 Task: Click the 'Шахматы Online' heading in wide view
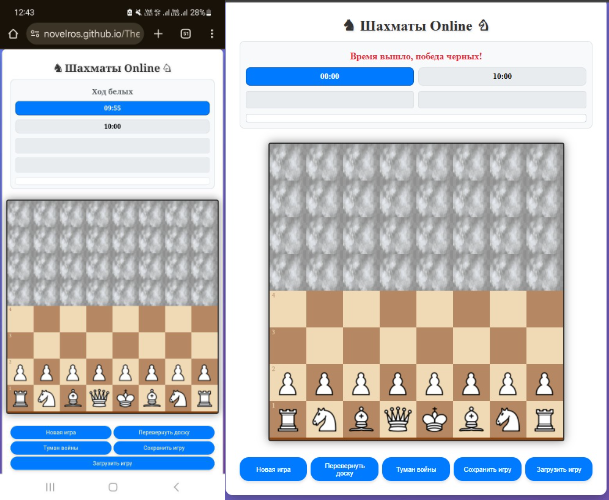pos(416,26)
